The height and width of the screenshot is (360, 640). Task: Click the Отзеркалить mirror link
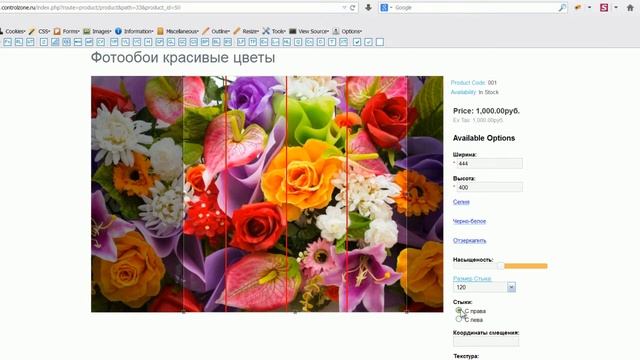coord(469,240)
